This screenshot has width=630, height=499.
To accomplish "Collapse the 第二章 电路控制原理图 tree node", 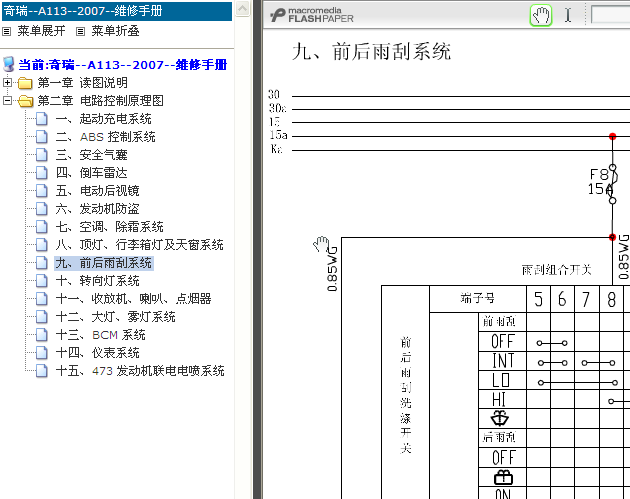I will (7, 100).
